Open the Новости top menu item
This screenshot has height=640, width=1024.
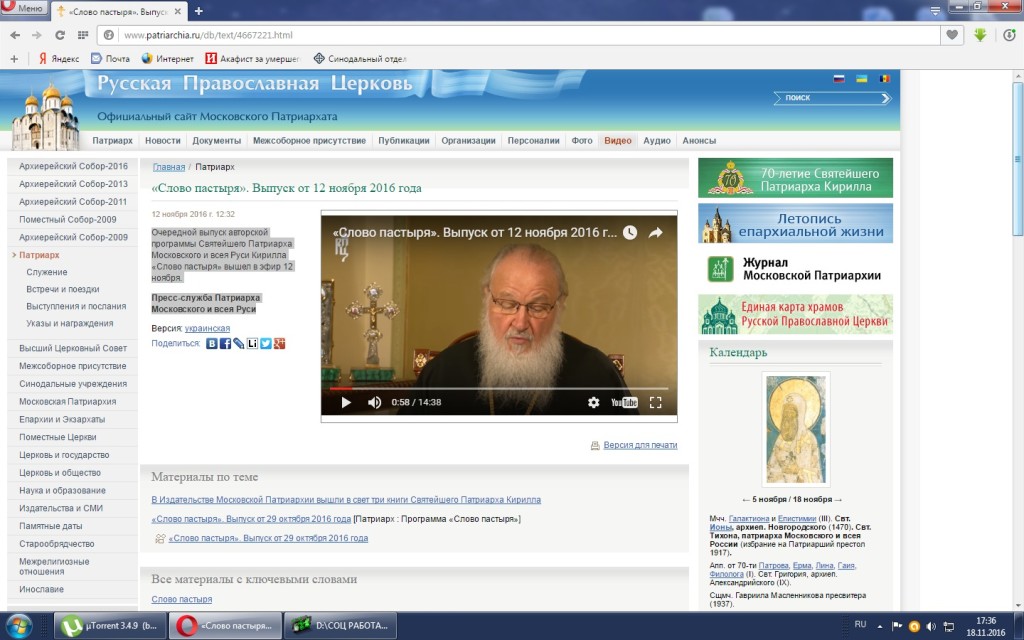(x=163, y=140)
